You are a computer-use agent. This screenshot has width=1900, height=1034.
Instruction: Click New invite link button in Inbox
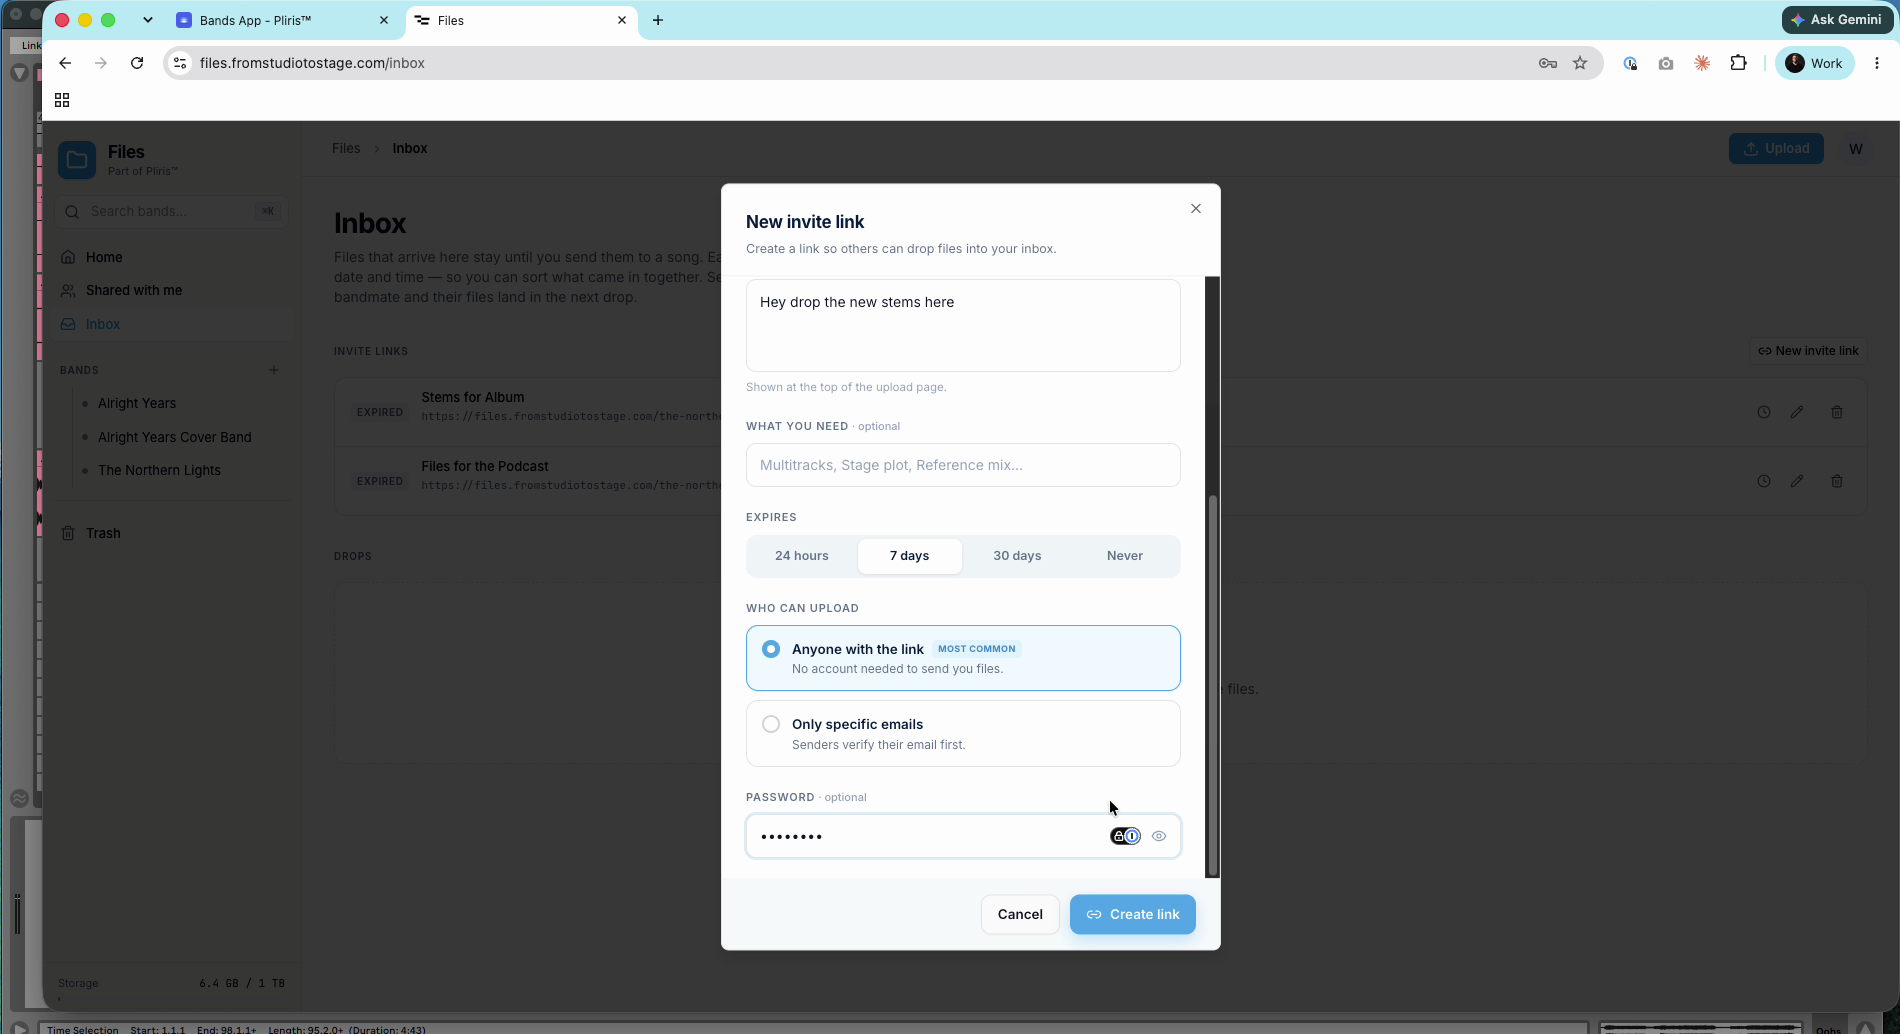1808,351
